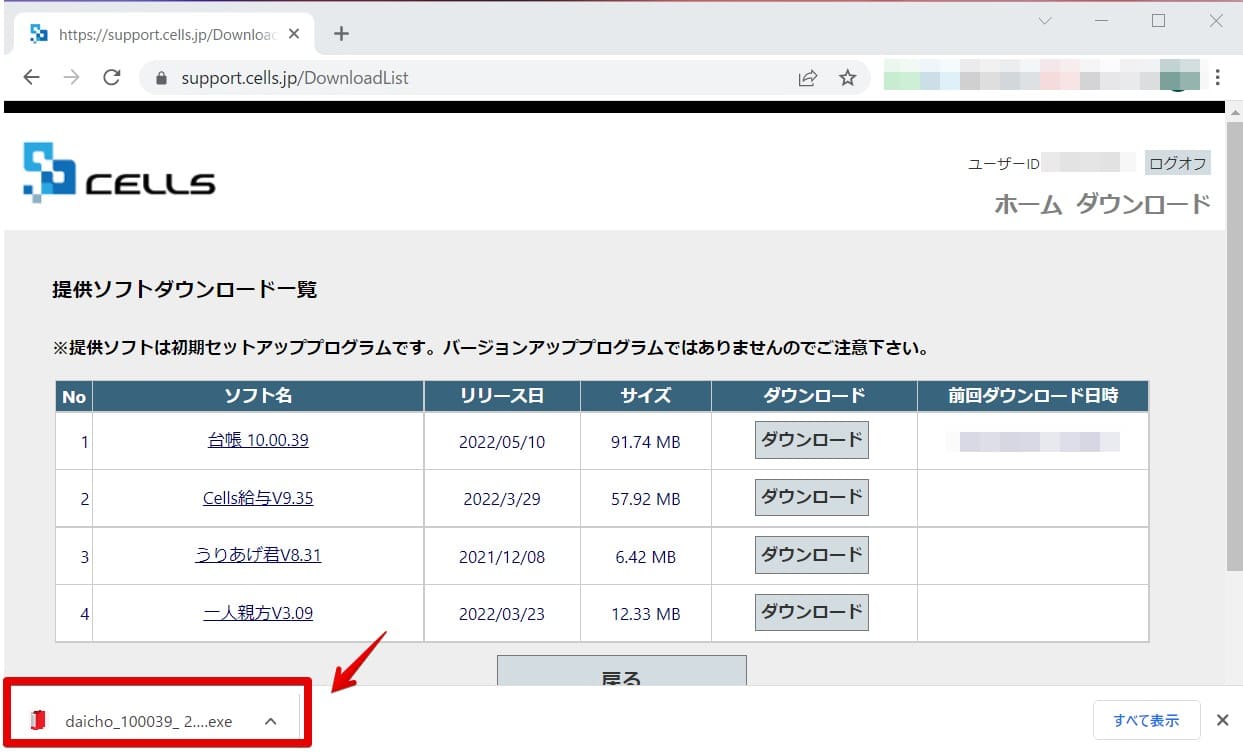Screen dimensions: 1243x752
Task: Click the 前回ダウンロード日時 column header
Action: point(1033,396)
